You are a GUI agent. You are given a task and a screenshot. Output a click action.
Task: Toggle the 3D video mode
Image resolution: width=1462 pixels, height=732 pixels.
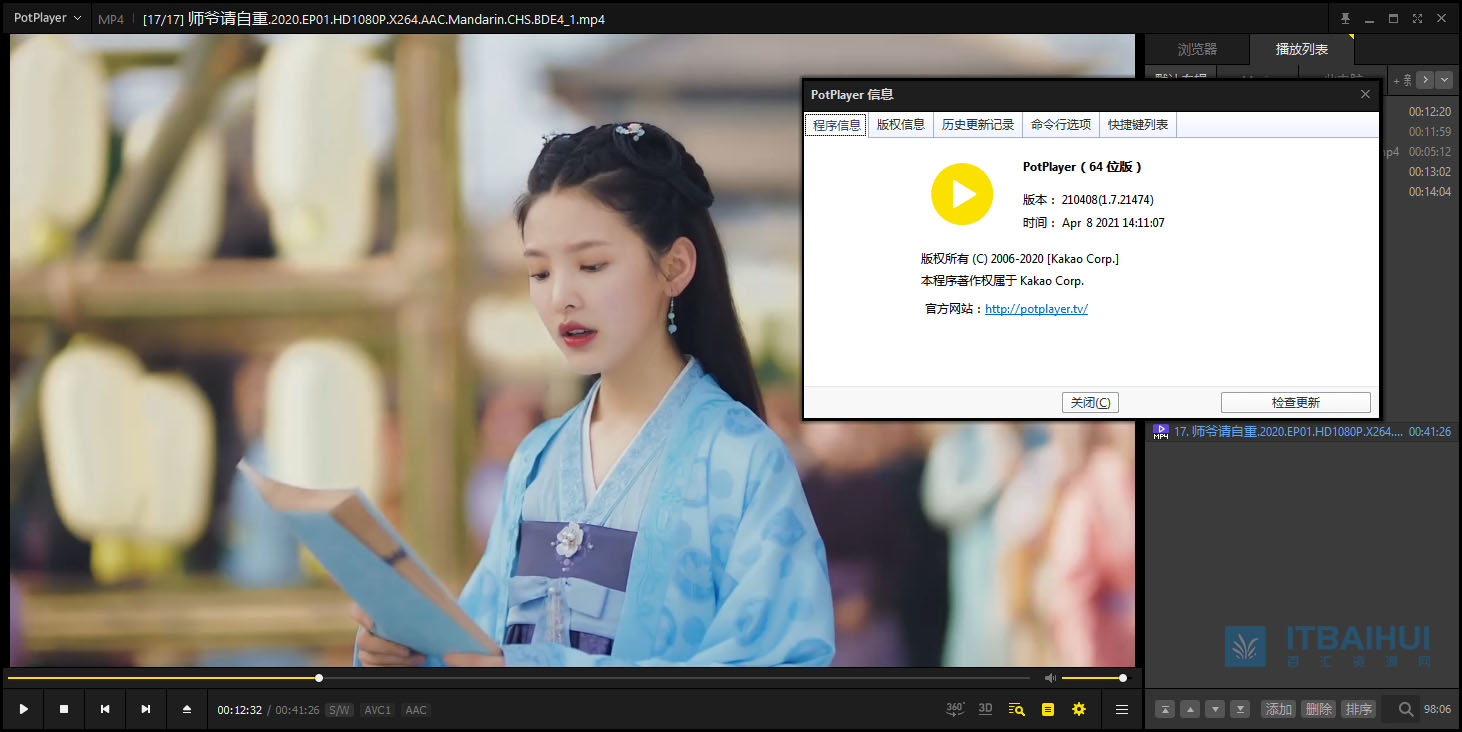(x=985, y=709)
